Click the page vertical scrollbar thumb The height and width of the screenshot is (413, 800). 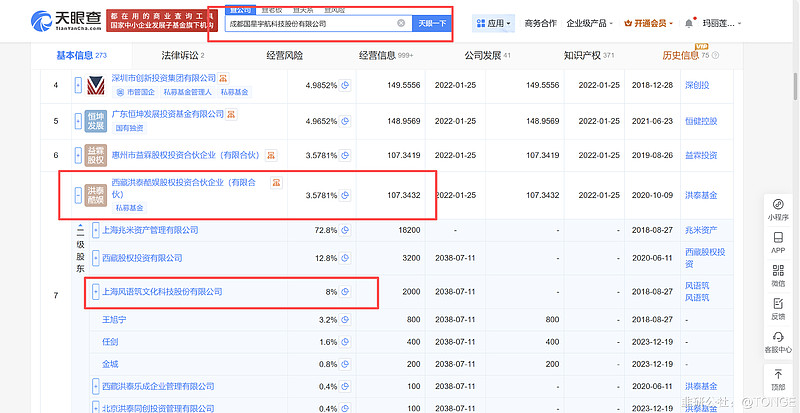point(795,87)
